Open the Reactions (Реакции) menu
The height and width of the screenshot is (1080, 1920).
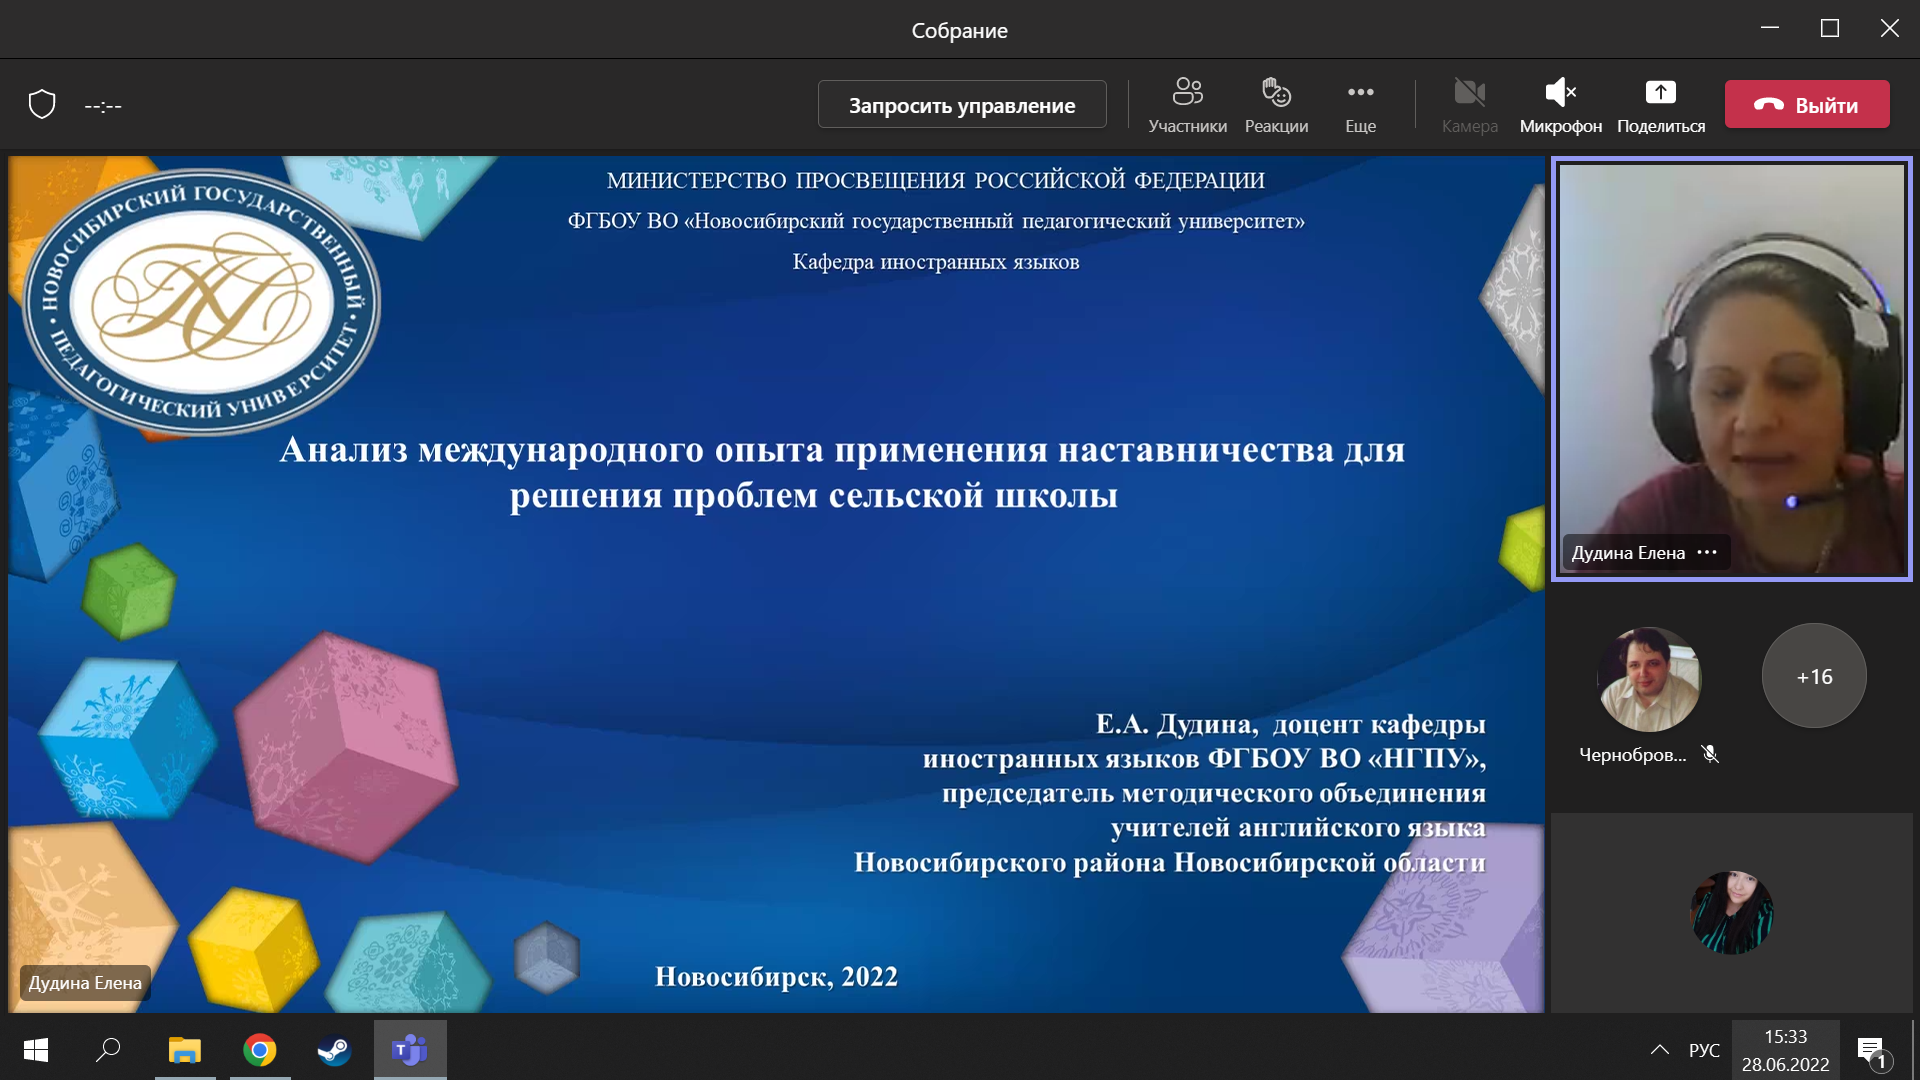(1276, 105)
